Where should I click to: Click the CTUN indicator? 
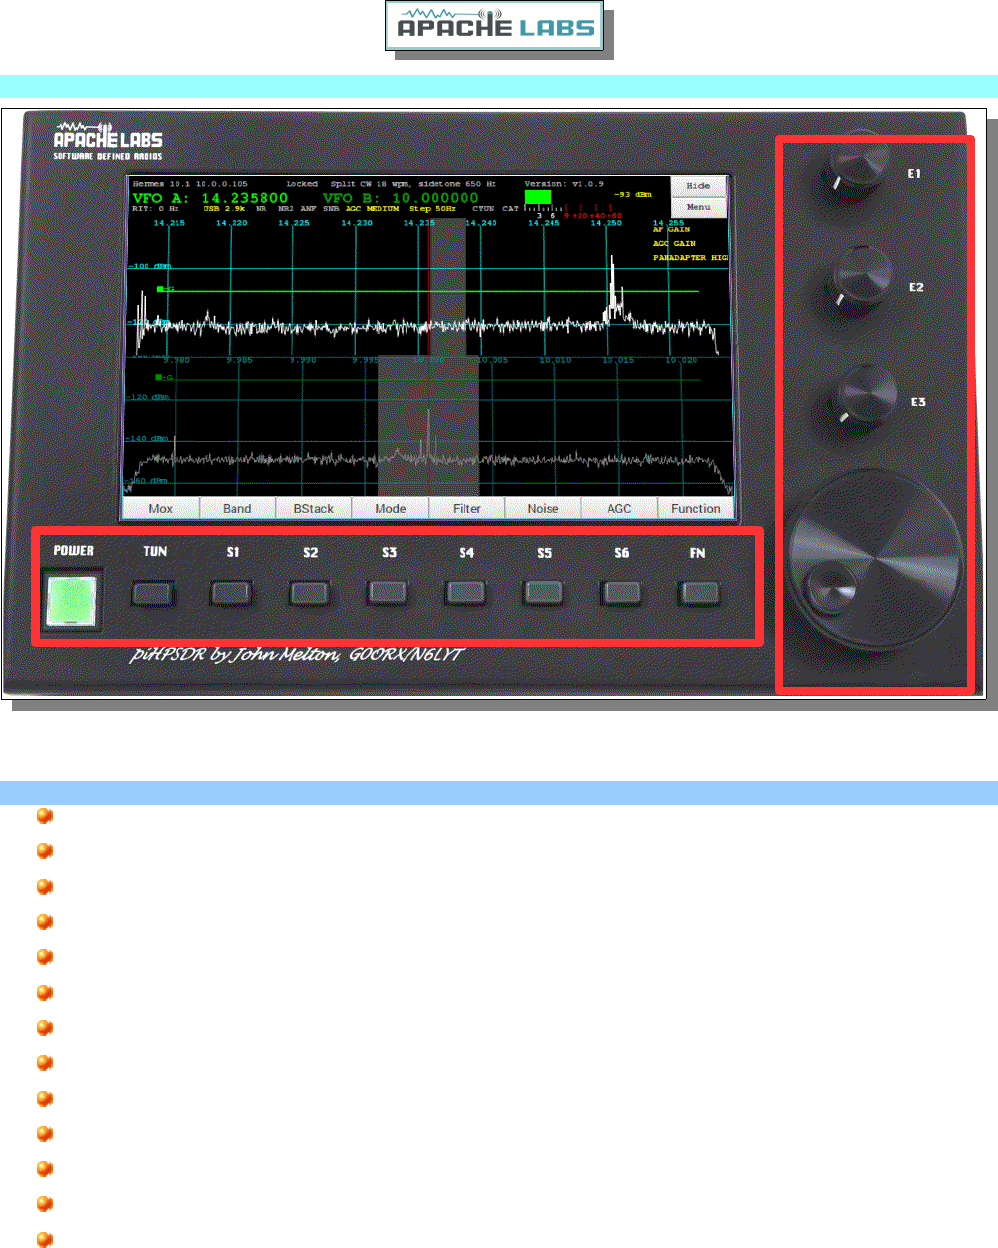point(483,209)
